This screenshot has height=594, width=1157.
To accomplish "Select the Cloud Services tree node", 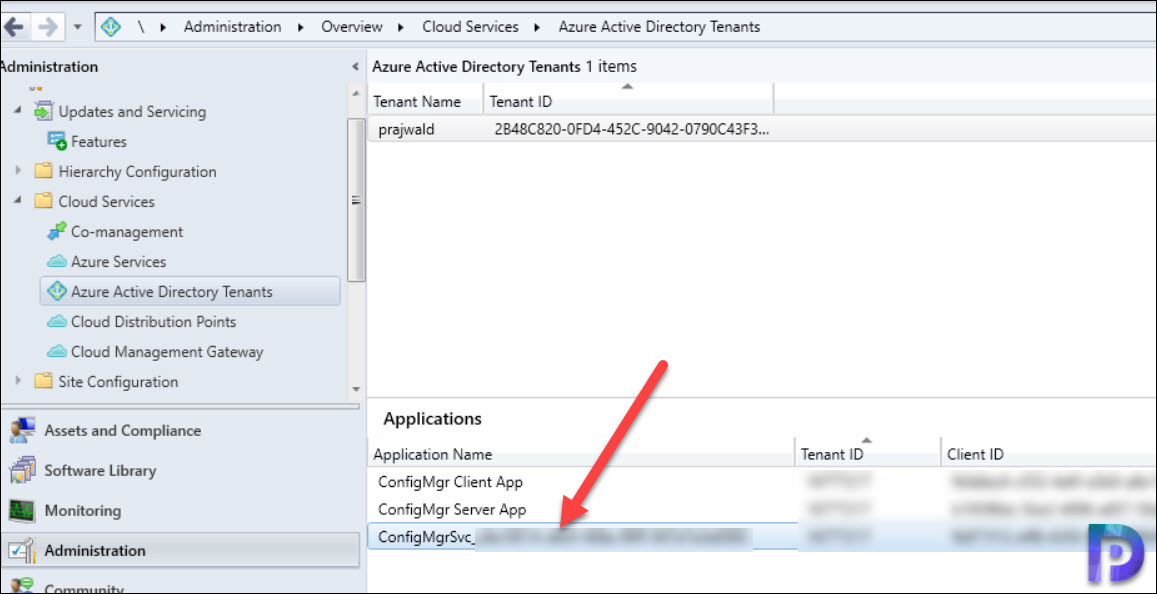I will (106, 202).
